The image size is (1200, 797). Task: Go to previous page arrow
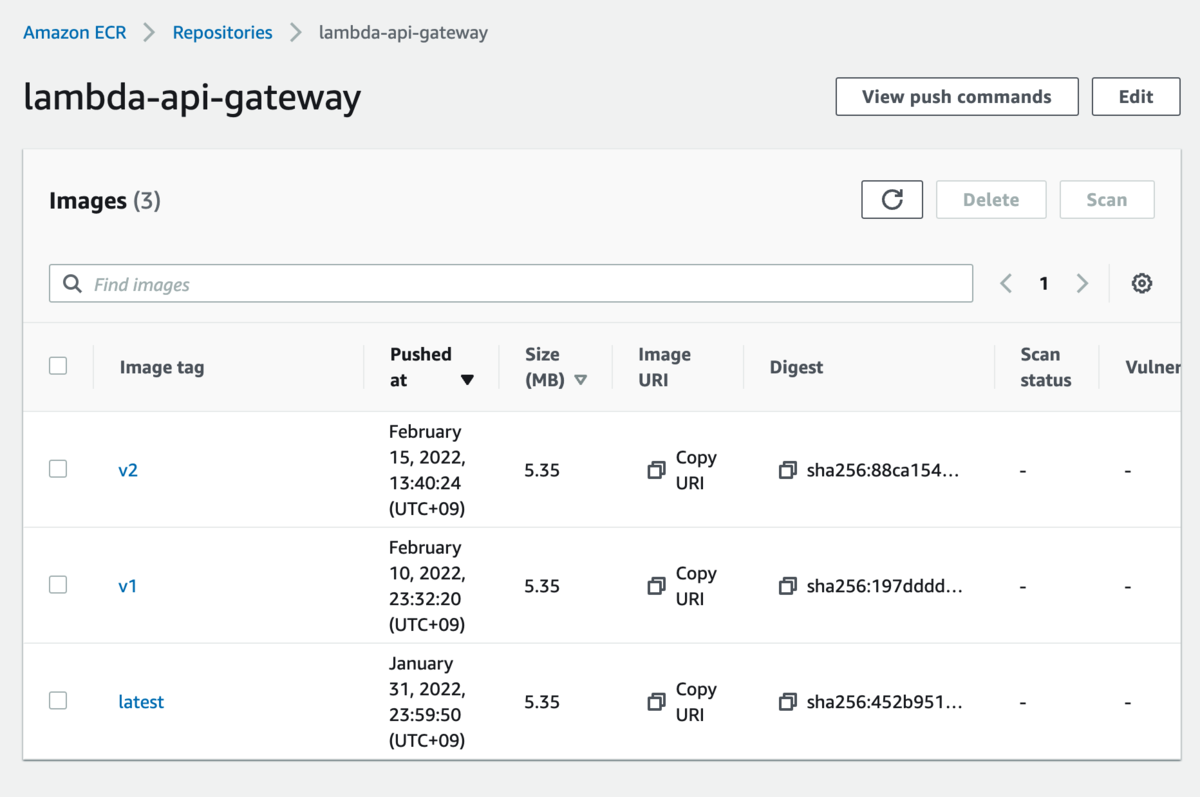1006,284
